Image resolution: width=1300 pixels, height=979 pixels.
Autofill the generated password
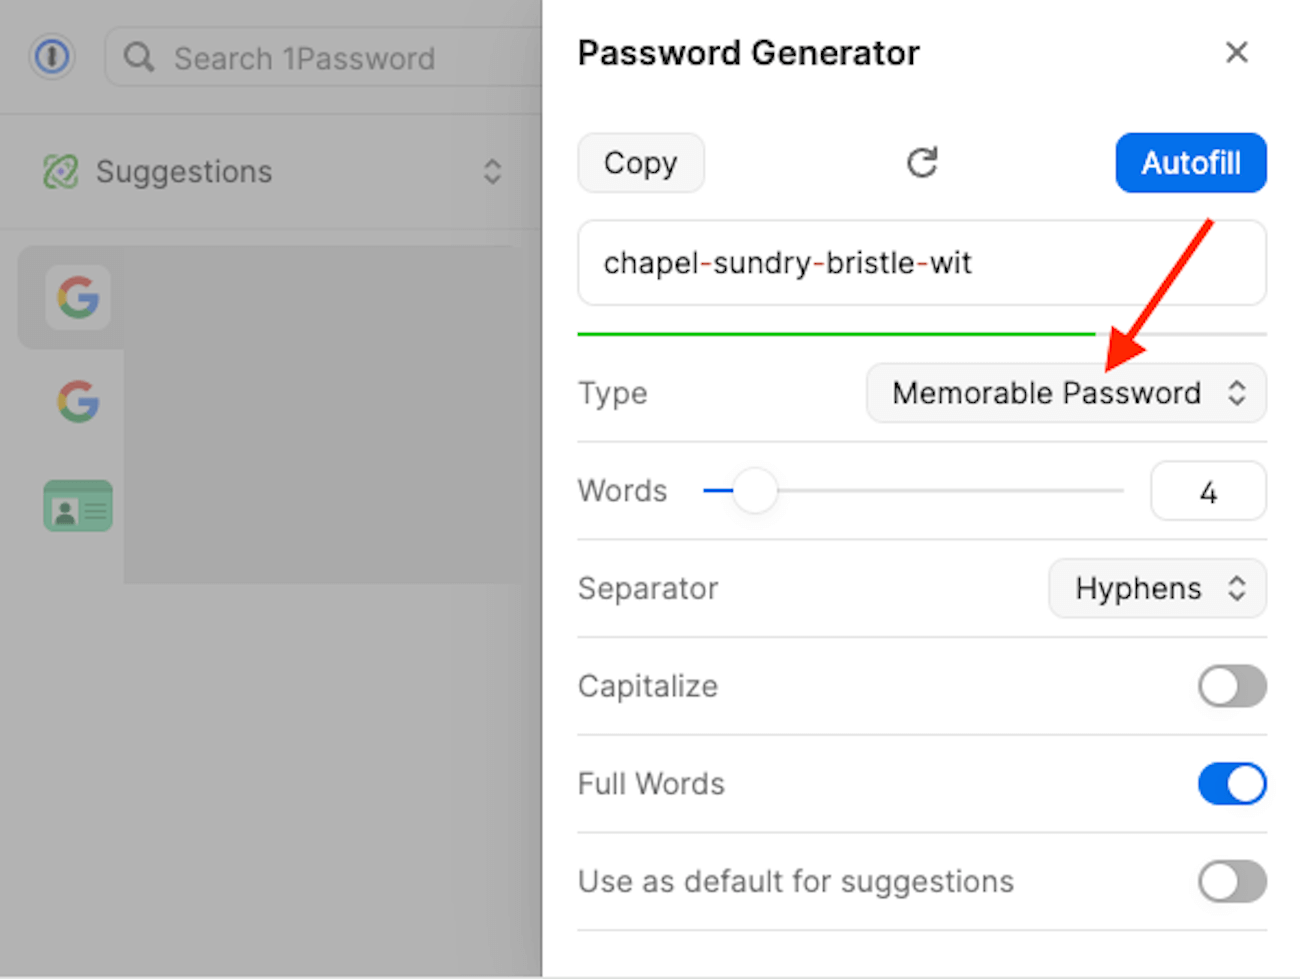coord(1191,162)
